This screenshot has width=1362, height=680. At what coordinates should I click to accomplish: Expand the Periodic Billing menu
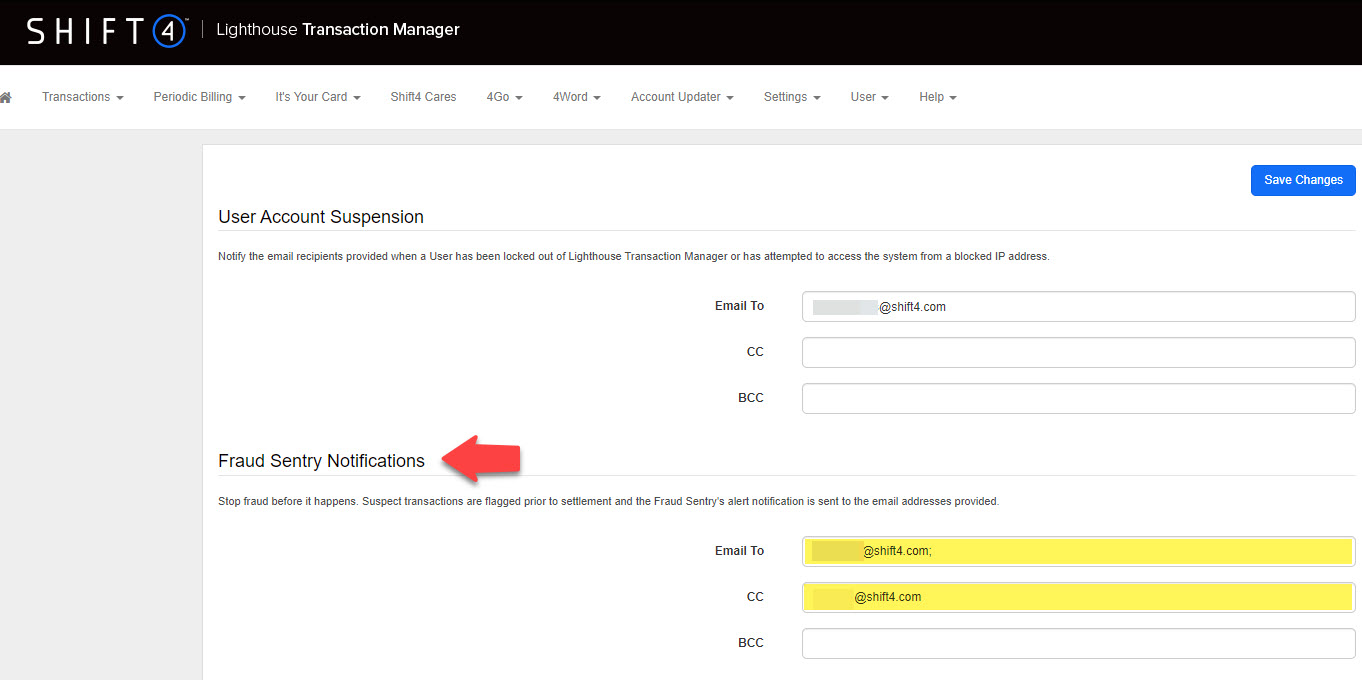pos(199,97)
